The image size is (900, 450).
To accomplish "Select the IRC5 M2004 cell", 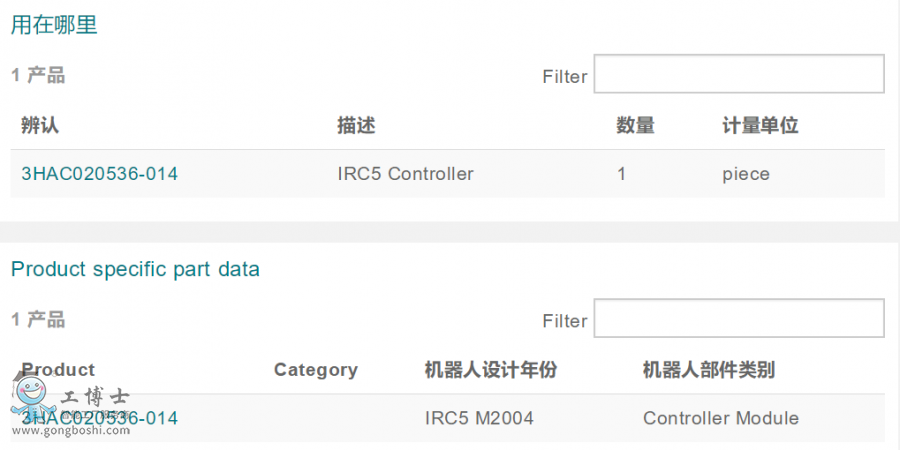I will 479,418.
